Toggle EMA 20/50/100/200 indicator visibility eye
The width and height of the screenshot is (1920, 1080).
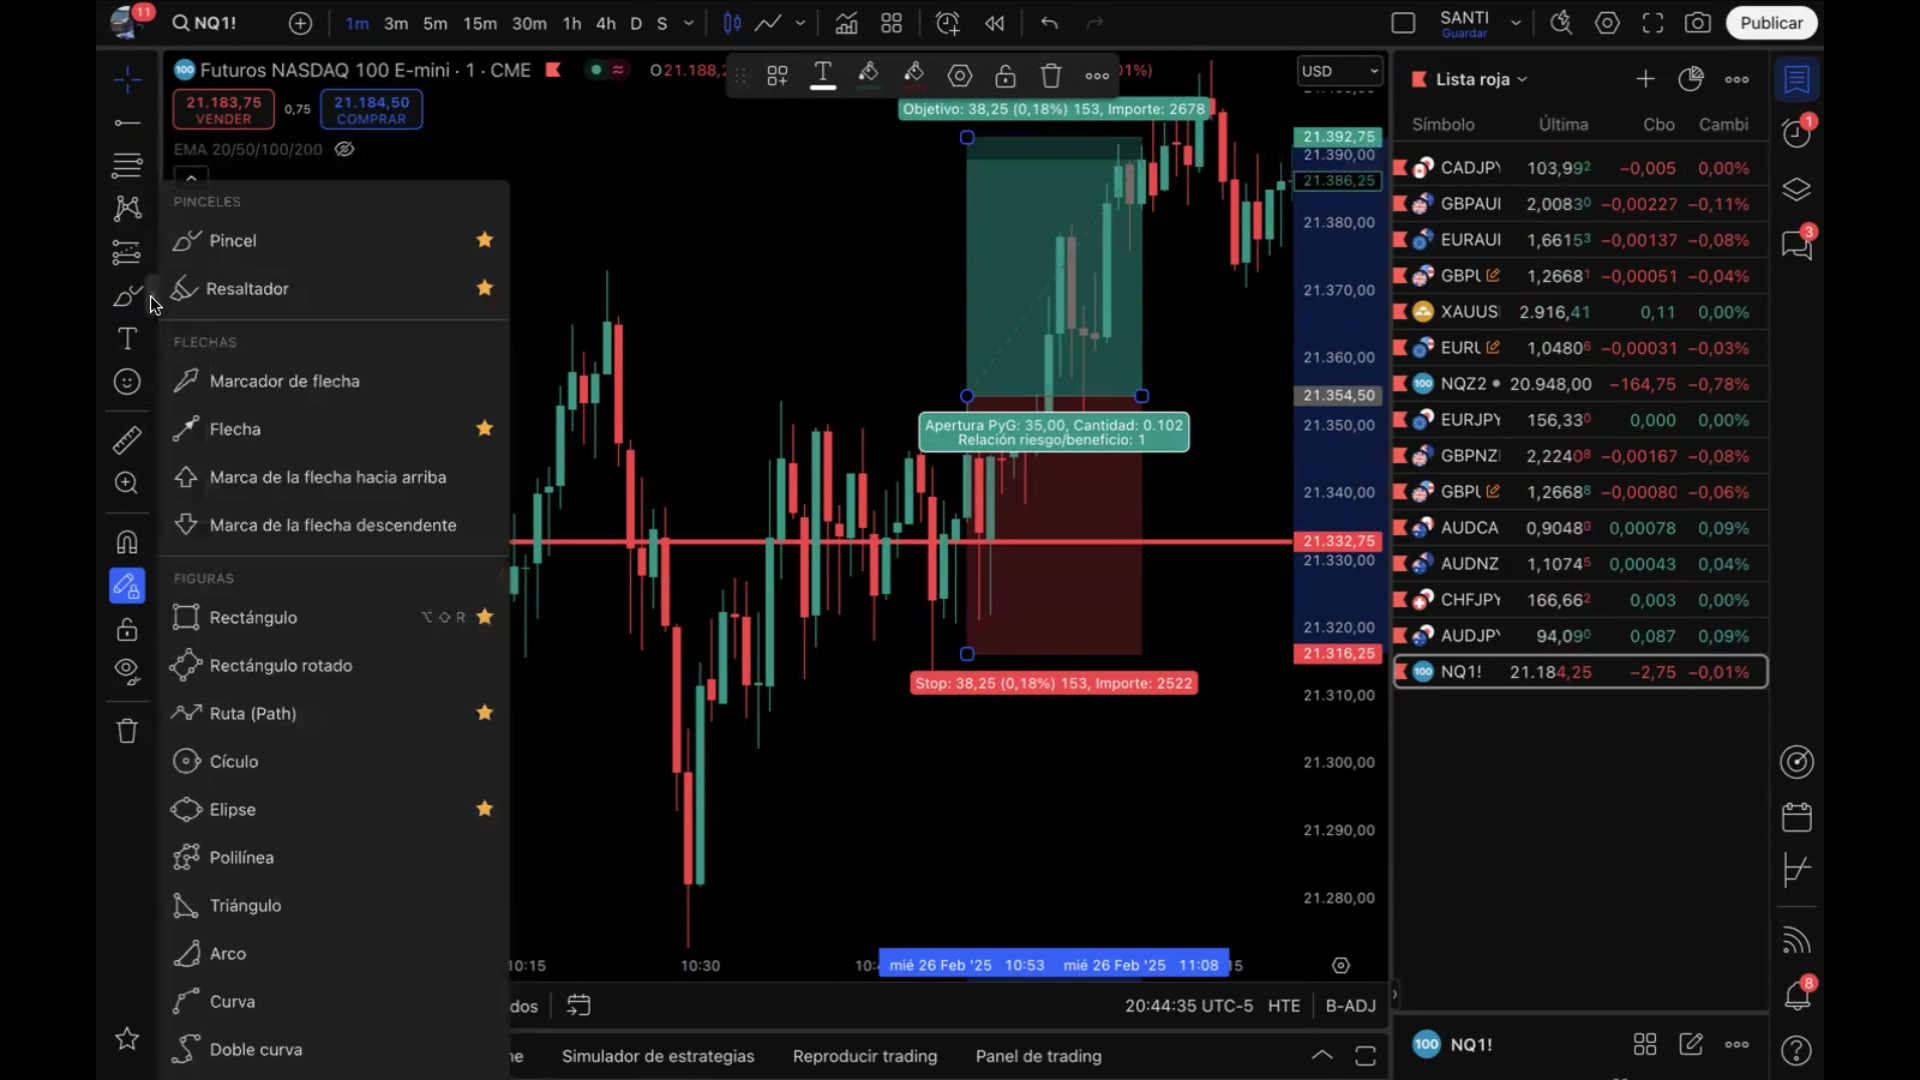point(344,149)
